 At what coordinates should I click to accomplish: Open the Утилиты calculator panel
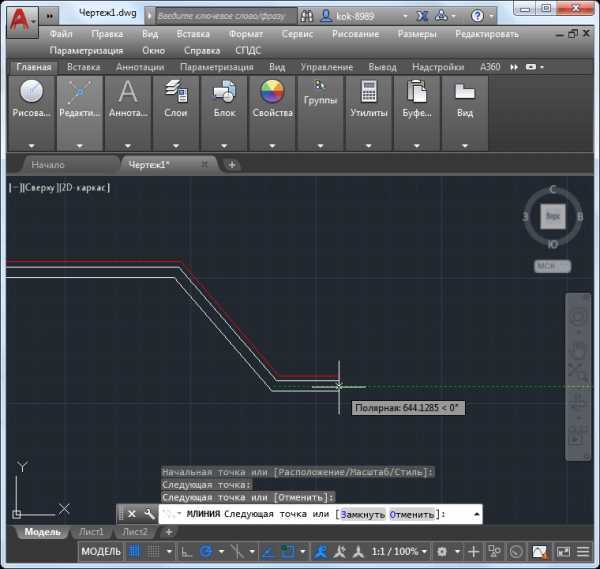[x=368, y=113]
